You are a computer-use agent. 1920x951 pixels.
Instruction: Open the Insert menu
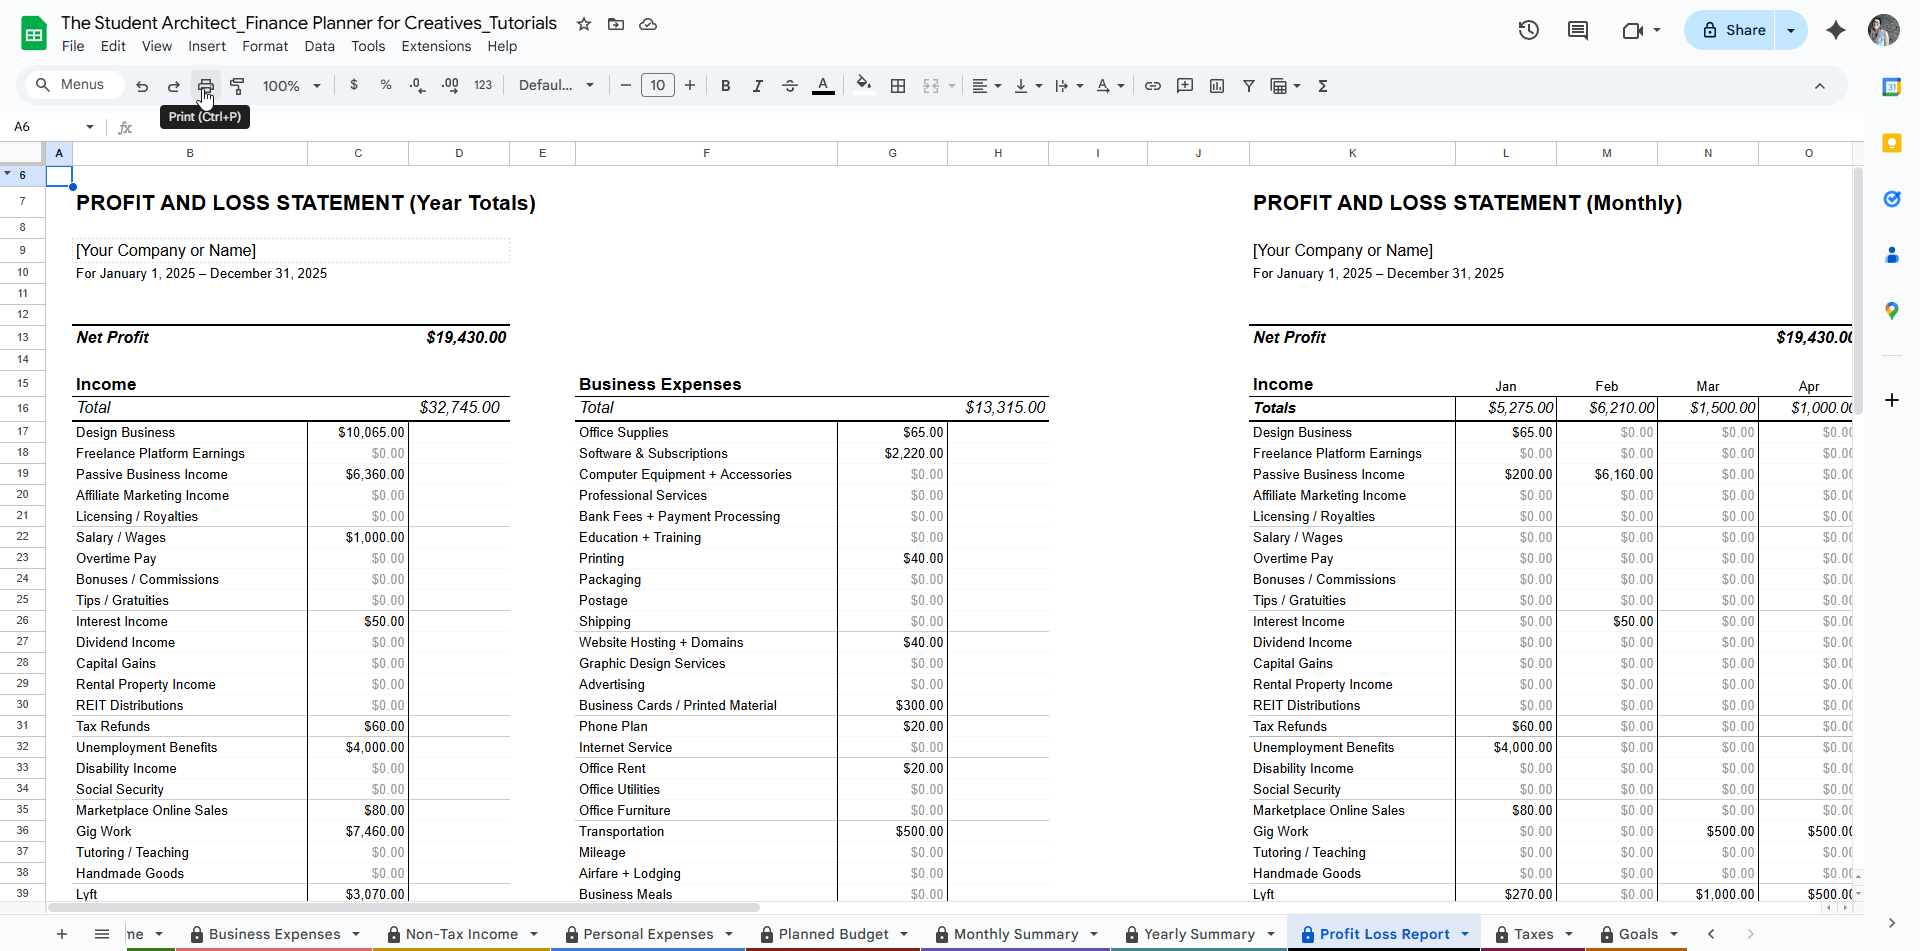point(207,46)
